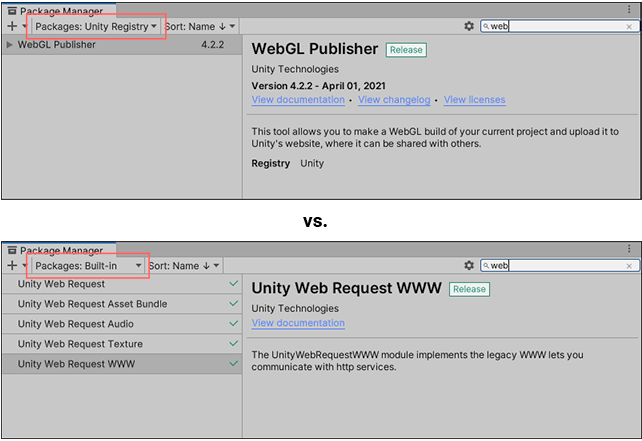Select the Unity Web Request WWW package
This screenshot has height=441, width=642.
click(122, 364)
